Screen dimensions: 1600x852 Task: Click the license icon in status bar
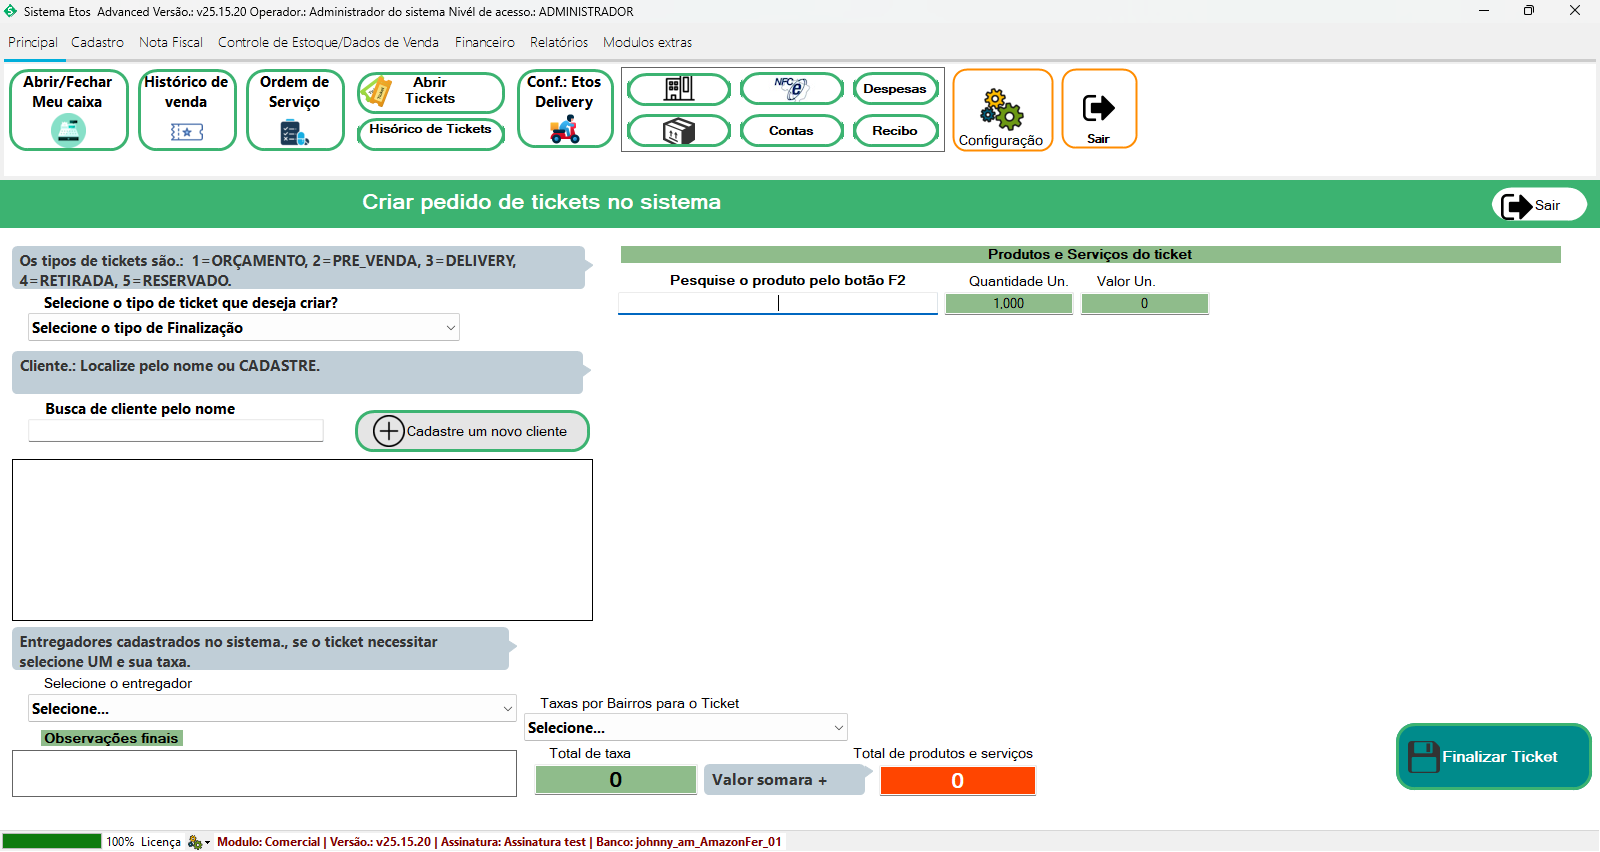pyautogui.click(x=196, y=842)
